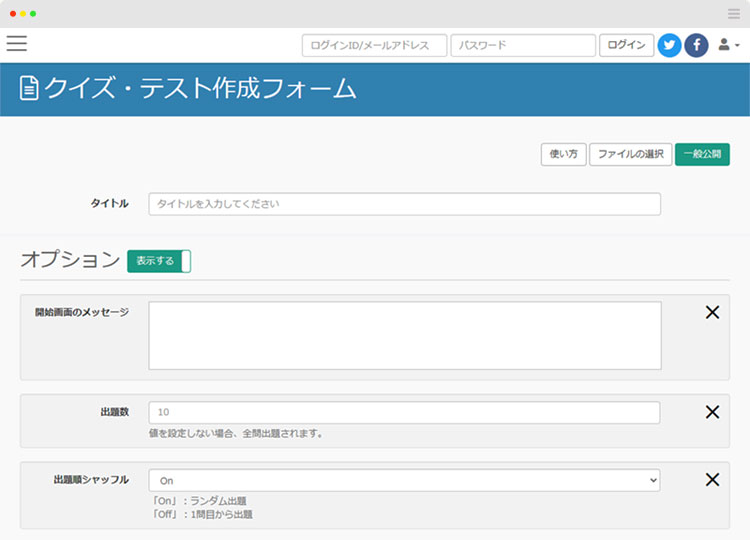Open the 一般公開 visibility button
The image size is (750, 540).
pos(702,154)
